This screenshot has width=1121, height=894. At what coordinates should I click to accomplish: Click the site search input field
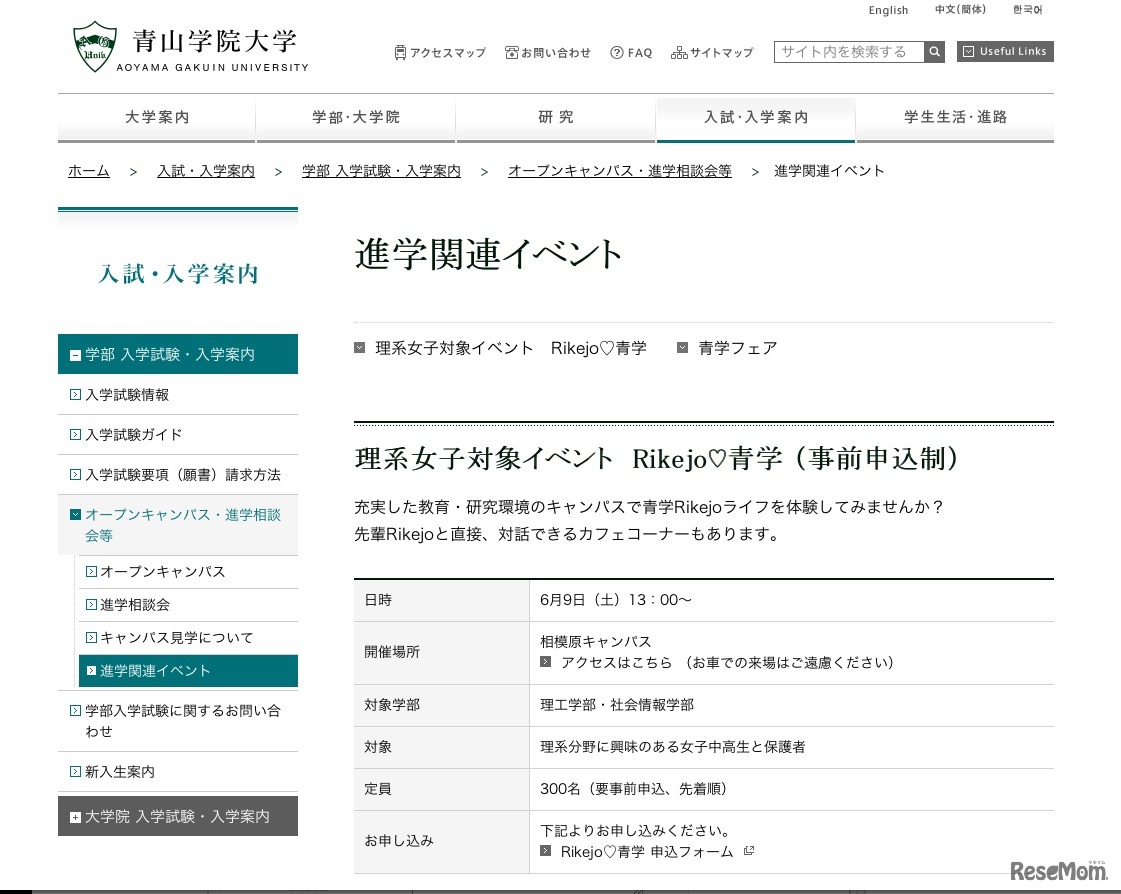pyautogui.click(x=848, y=52)
